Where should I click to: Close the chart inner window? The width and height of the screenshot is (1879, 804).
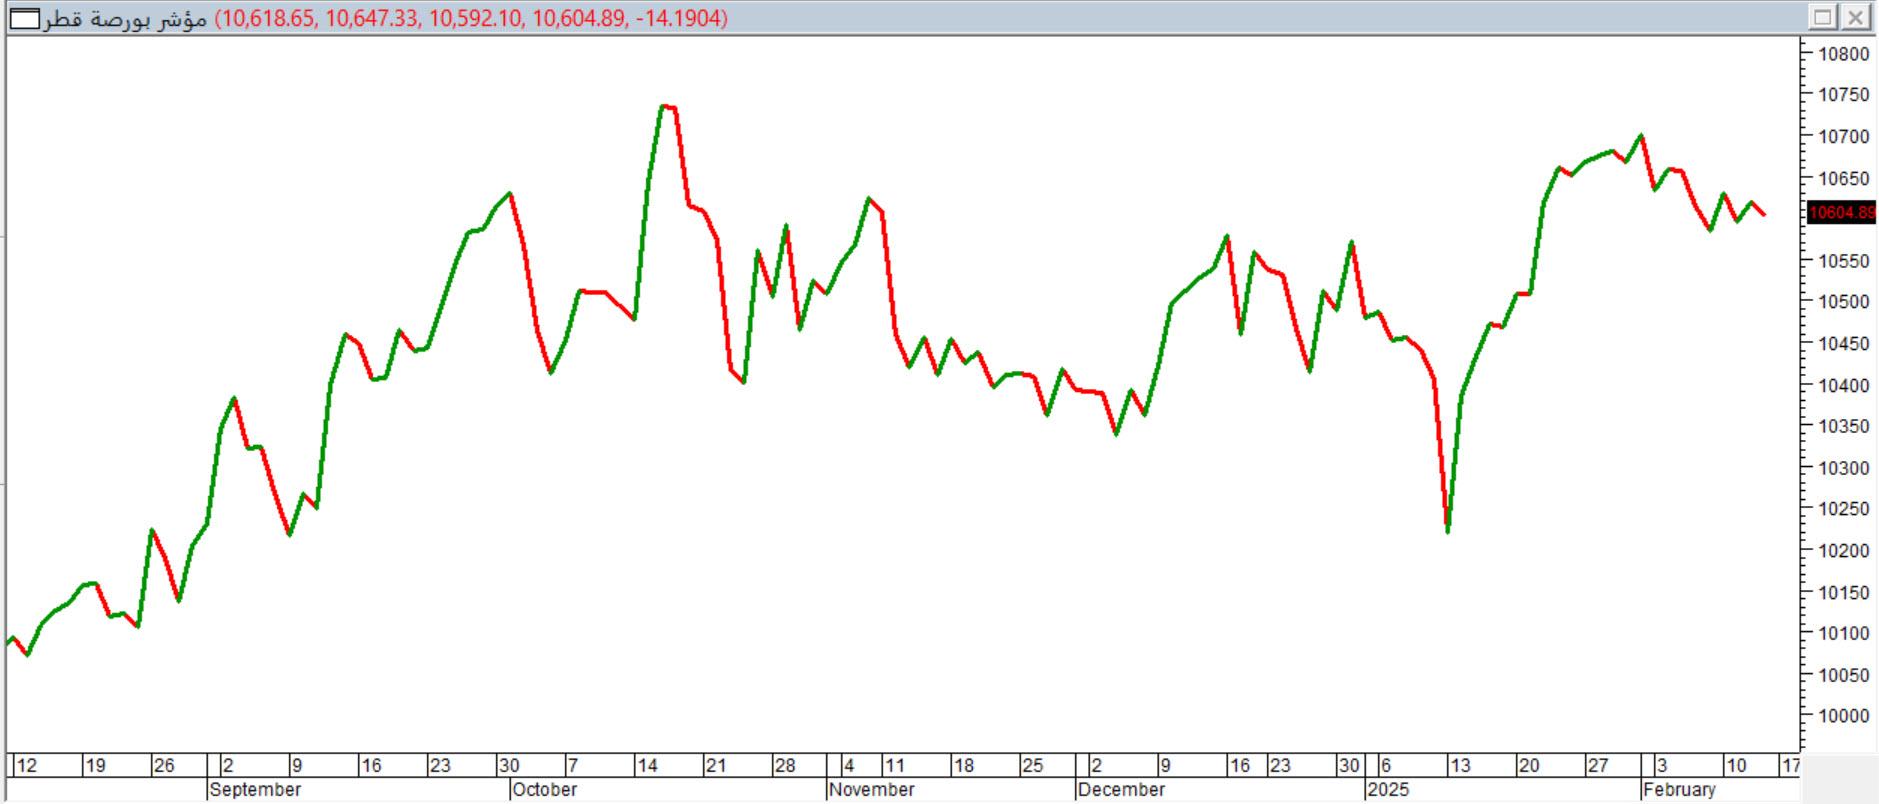[1855, 17]
